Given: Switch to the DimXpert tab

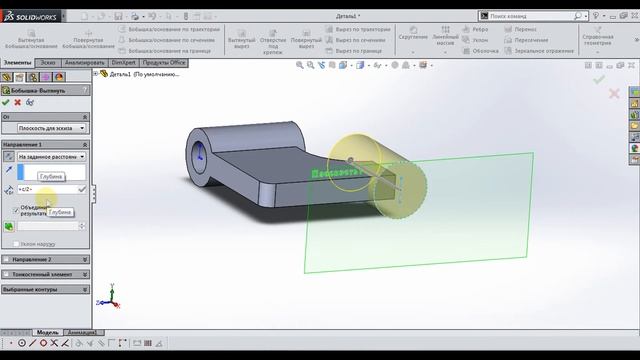Looking at the screenshot, I should tap(123, 63).
